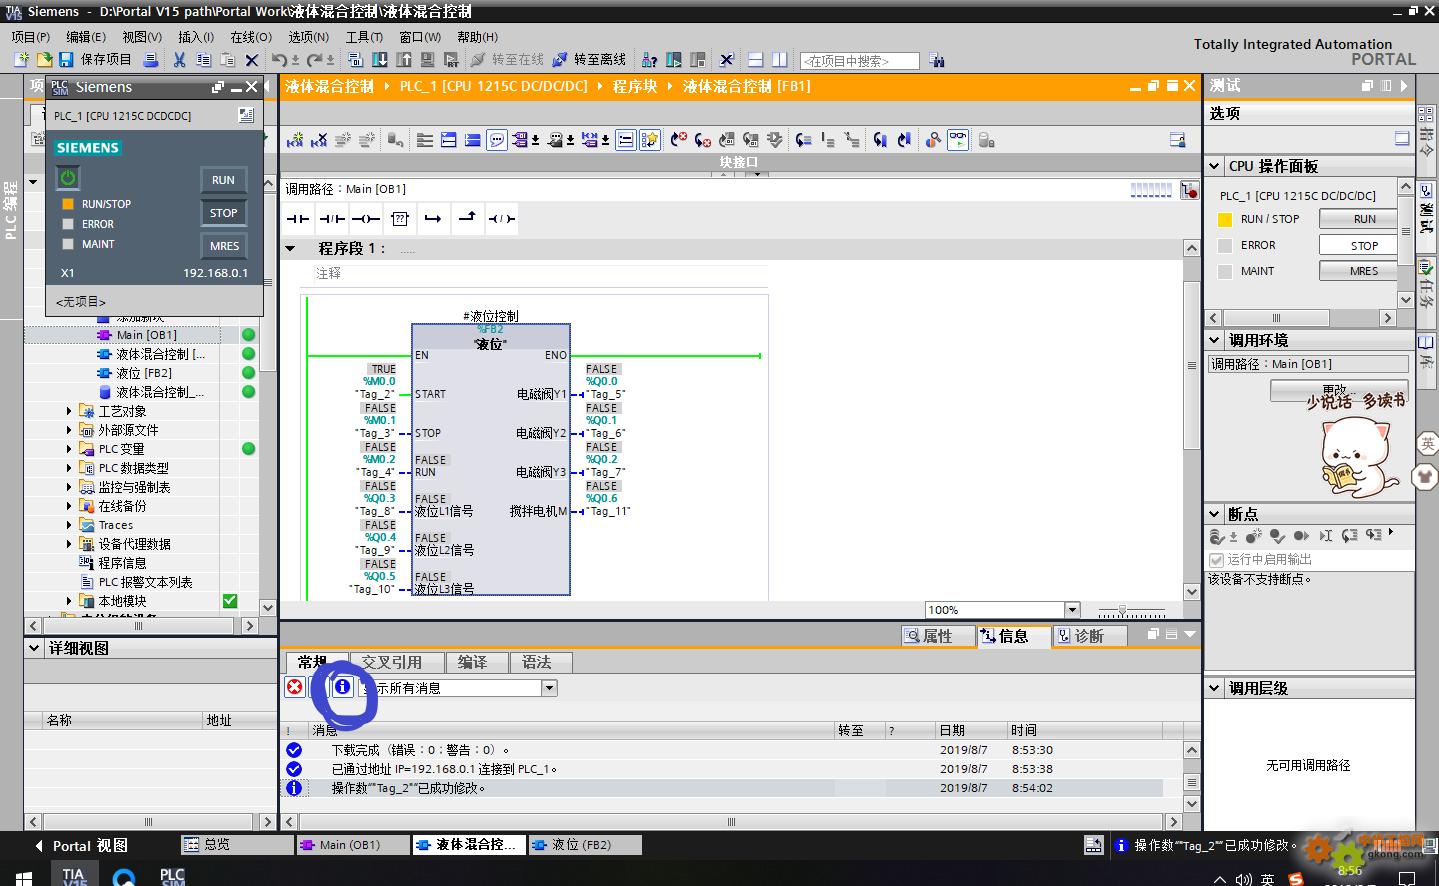Click STOP button in PLCSIM window
The image size is (1439, 886).
223,213
